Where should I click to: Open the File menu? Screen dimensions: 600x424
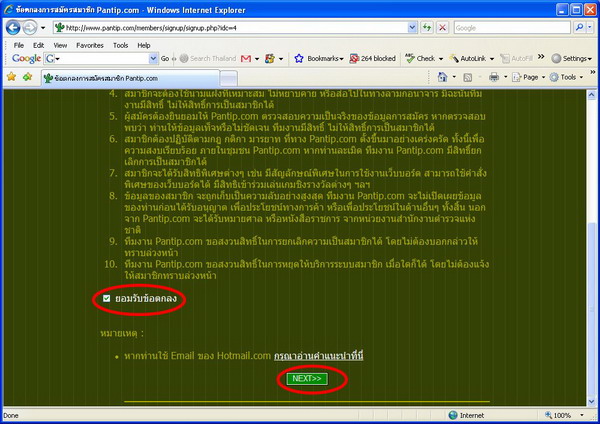18,45
